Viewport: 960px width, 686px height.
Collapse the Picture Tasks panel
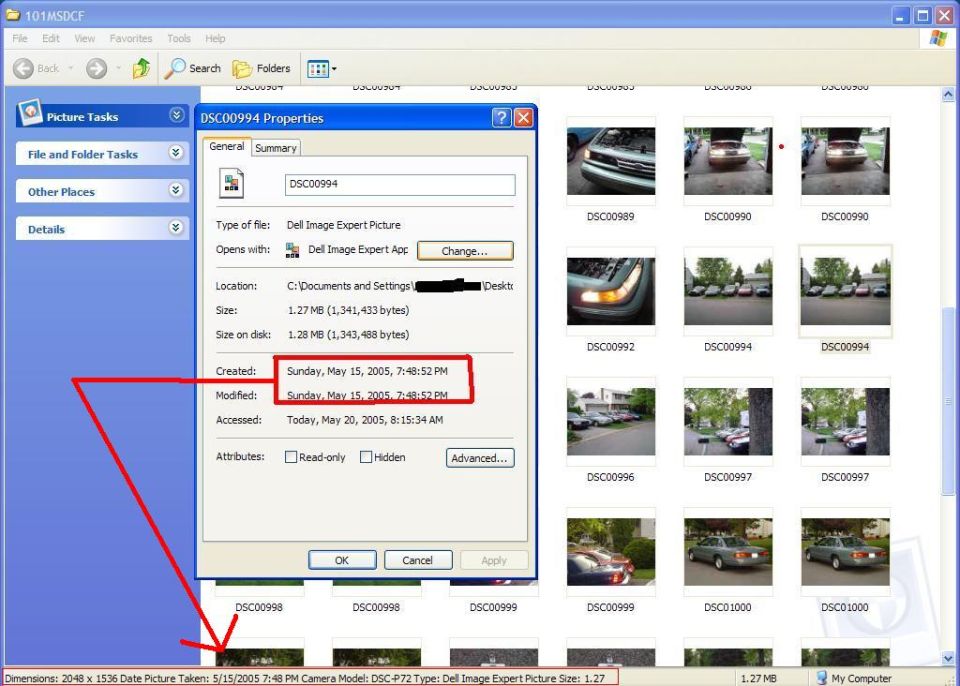176,115
